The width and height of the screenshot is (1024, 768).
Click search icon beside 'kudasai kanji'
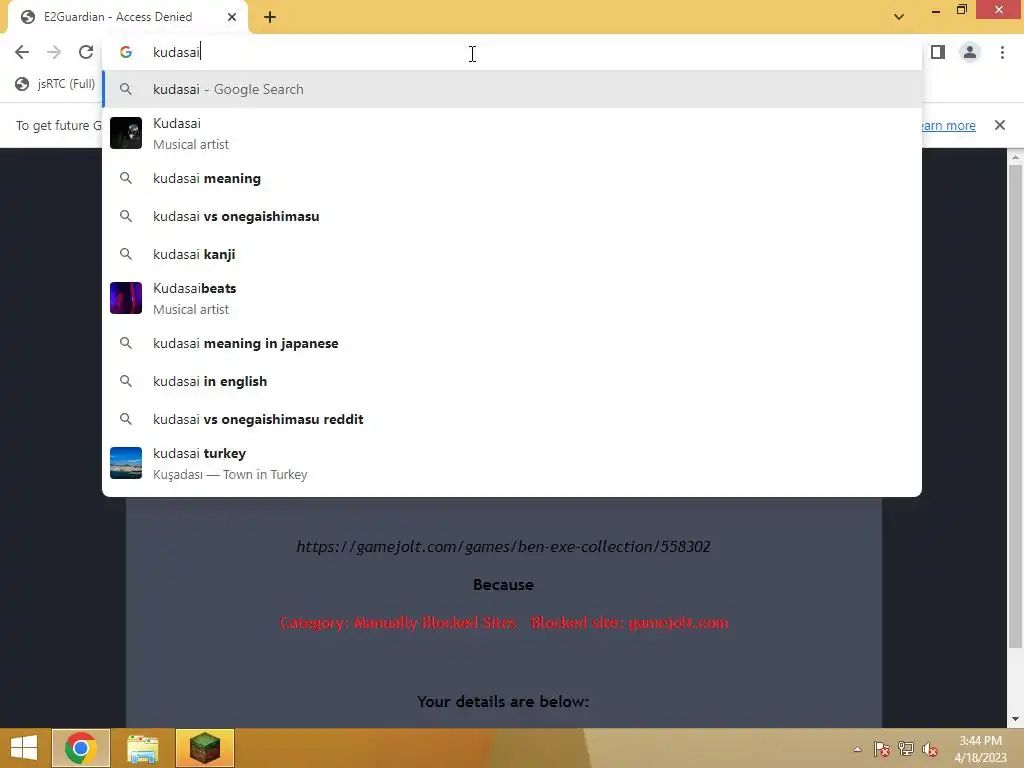tap(126, 254)
